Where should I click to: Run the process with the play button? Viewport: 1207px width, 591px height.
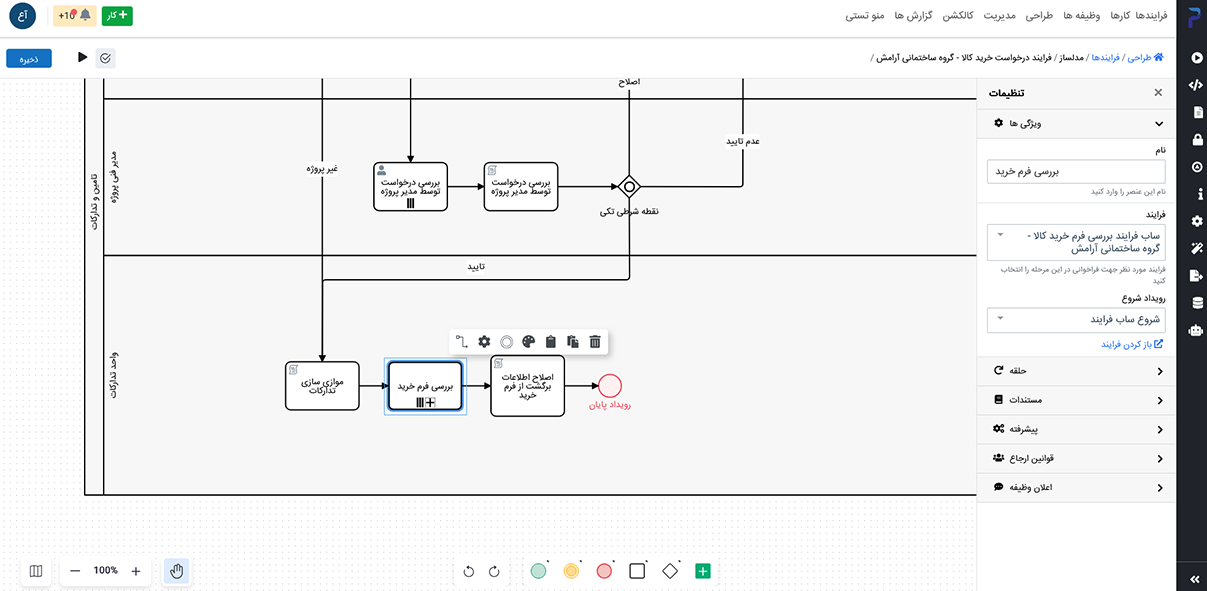click(83, 58)
